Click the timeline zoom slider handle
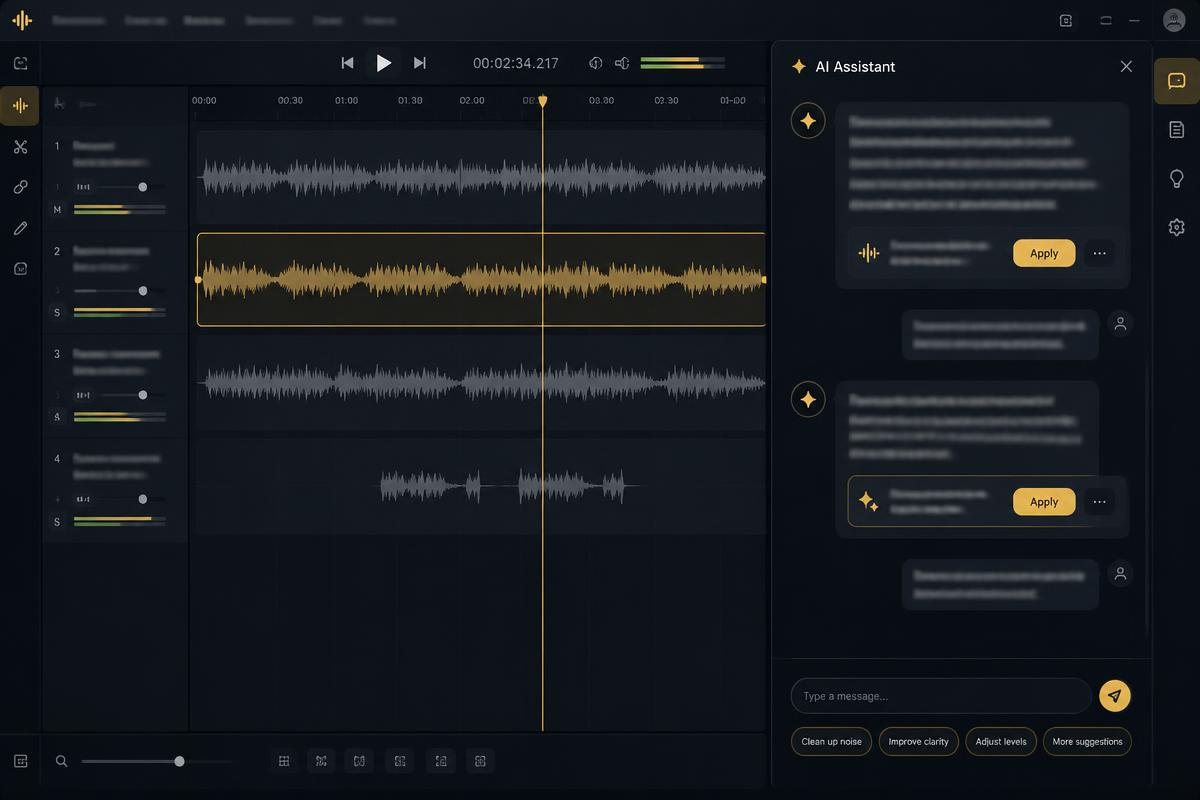The width and height of the screenshot is (1200, 800). click(179, 761)
